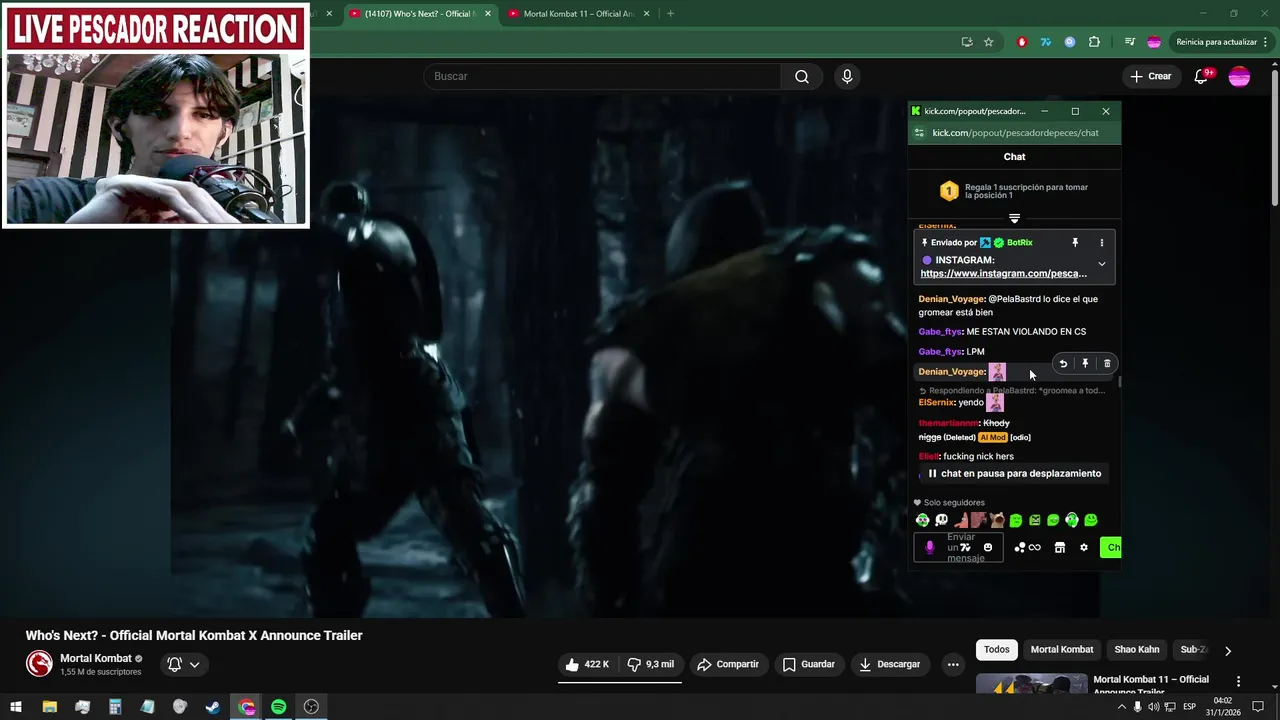Viewport: 1280px width, 720px height.
Task: Open the 7TV emote menu in chat input
Action: pyautogui.click(x=965, y=547)
